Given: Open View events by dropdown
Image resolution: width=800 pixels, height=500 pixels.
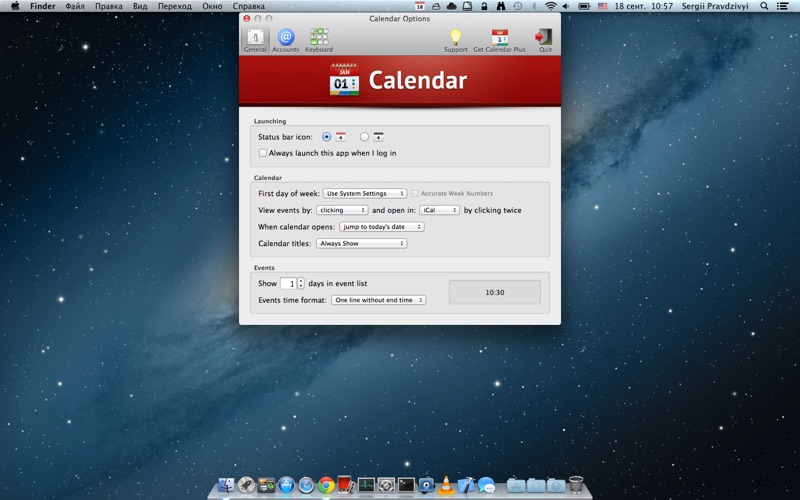Looking at the screenshot, I should pos(342,210).
